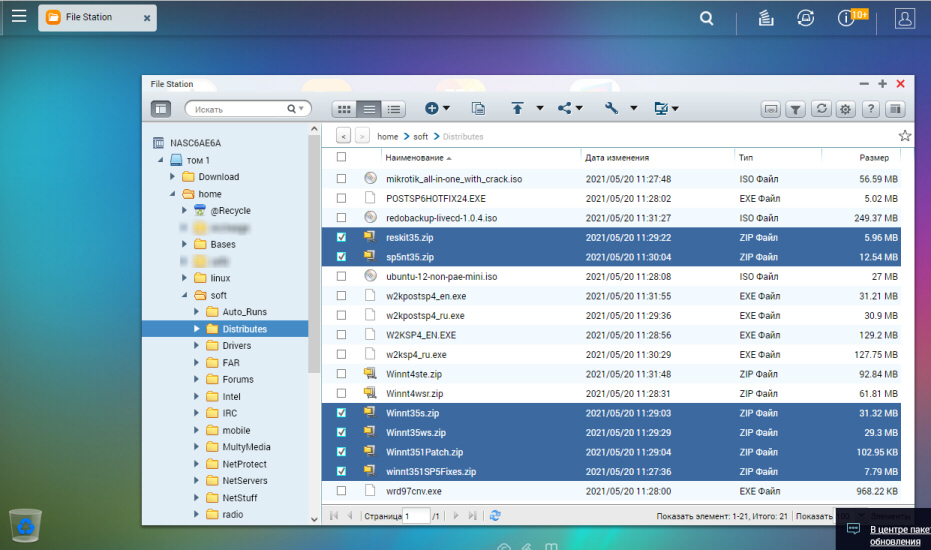Click the panel layout icon beside help
The height and width of the screenshot is (550, 931).
click(x=895, y=109)
